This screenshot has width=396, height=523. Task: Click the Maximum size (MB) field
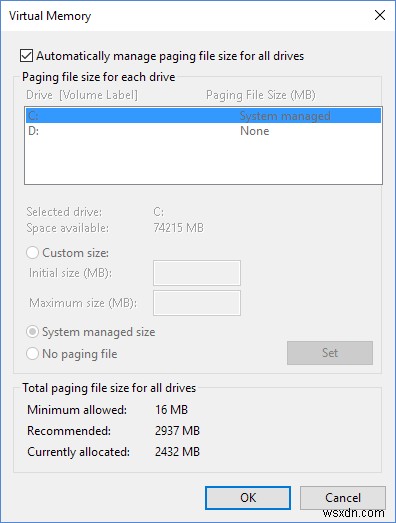pyautogui.click(x=197, y=303)
